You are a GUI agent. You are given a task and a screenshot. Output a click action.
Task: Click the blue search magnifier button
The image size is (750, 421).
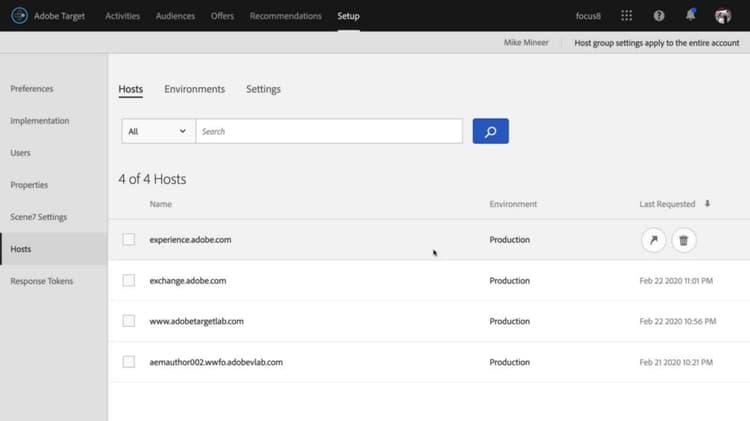click(x=490, y=131)
